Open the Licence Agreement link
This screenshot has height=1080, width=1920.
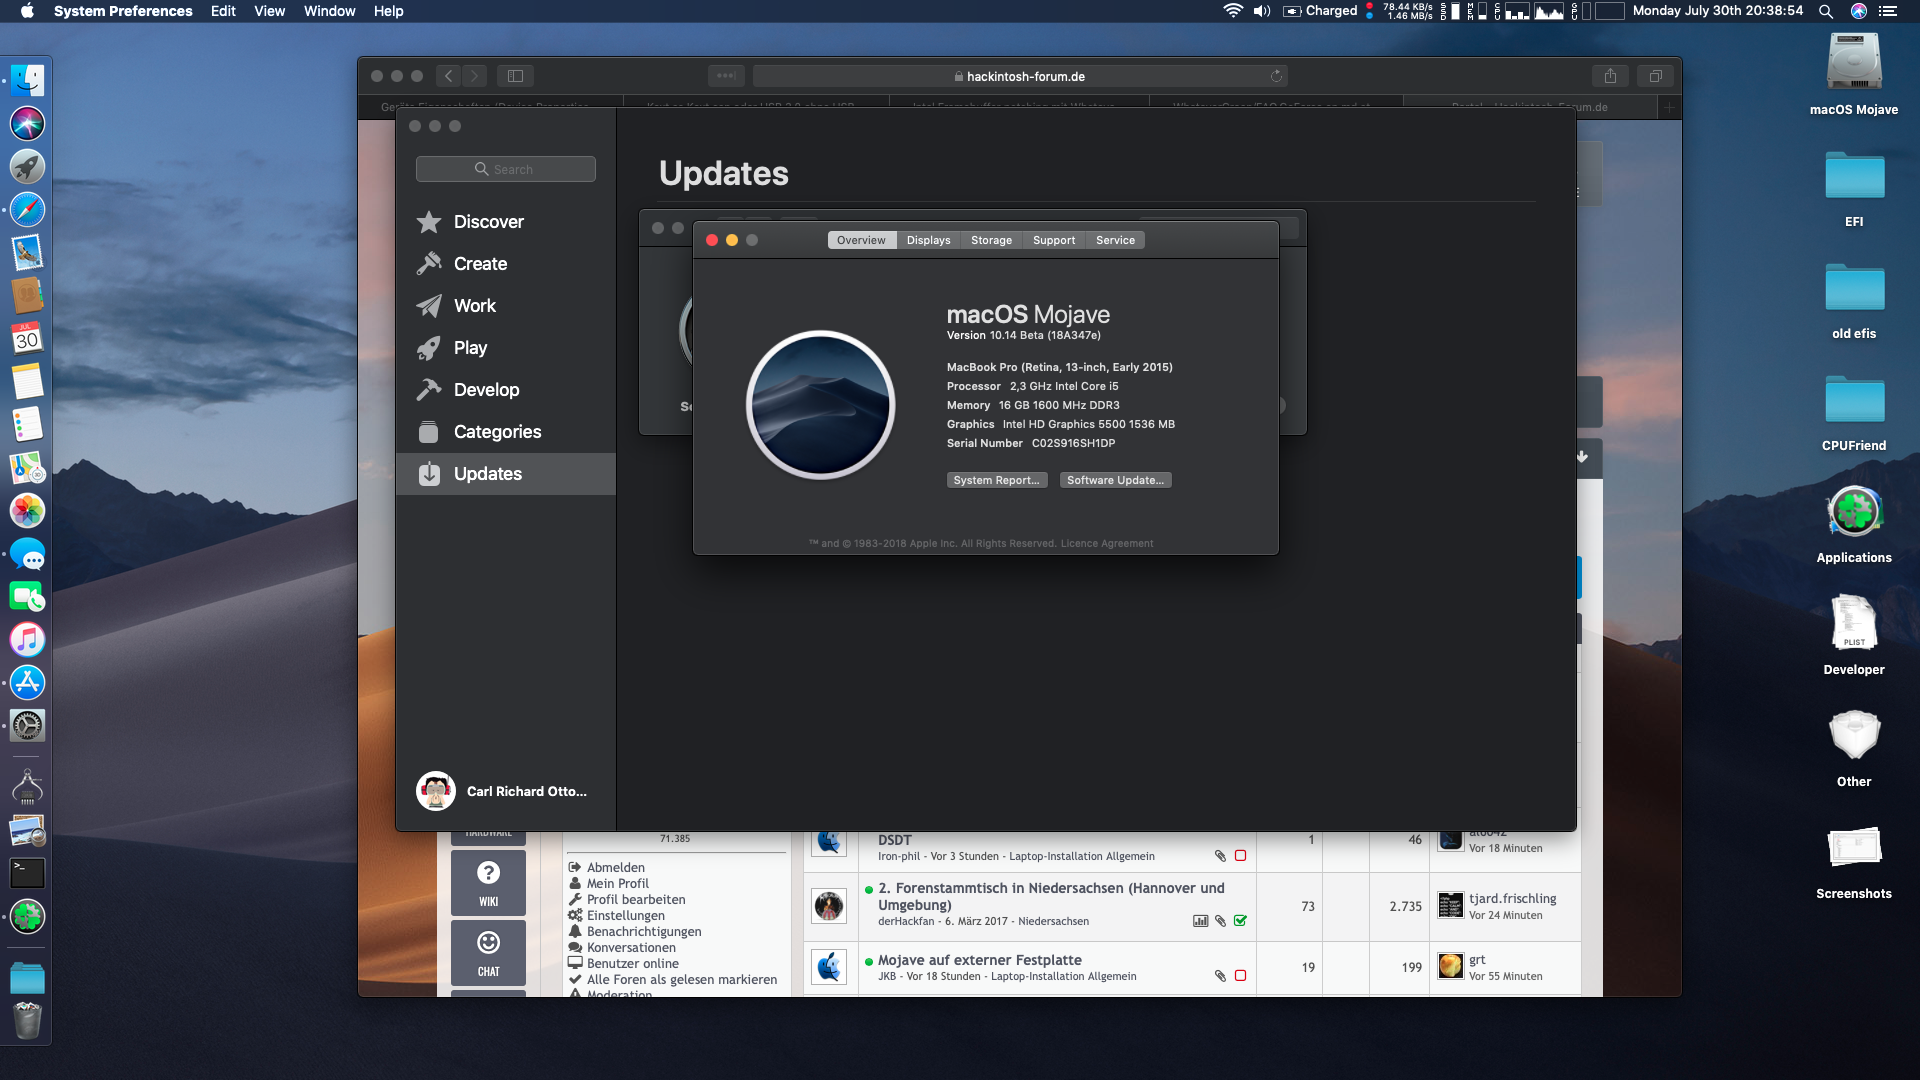1107,544
